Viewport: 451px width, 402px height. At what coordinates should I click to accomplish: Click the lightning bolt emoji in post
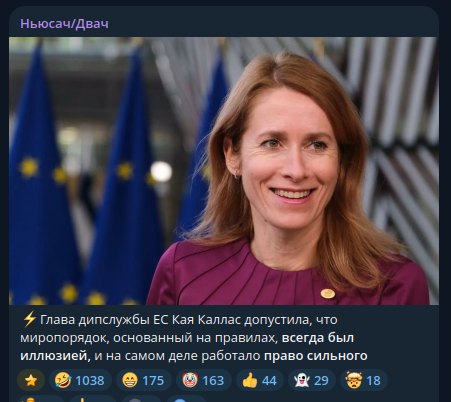(x=29, y=319)
